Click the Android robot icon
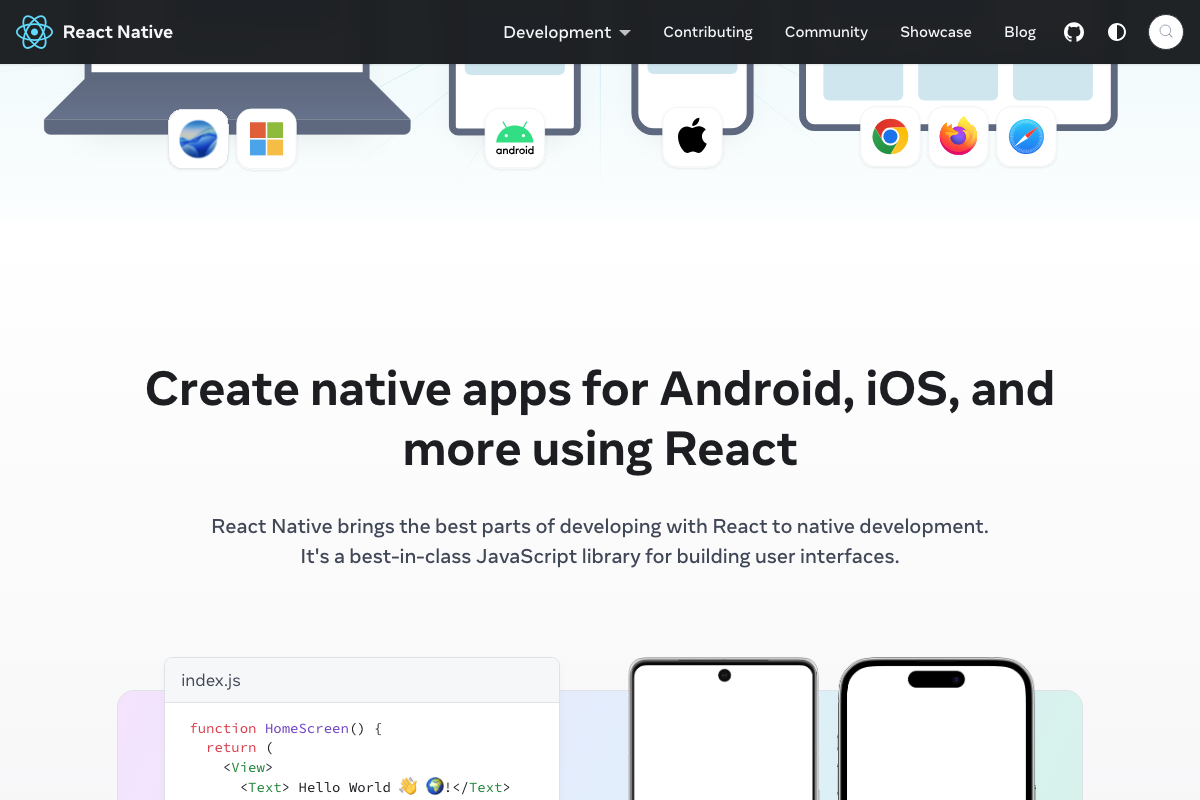 pyautogui.click(x=515, y=138)
